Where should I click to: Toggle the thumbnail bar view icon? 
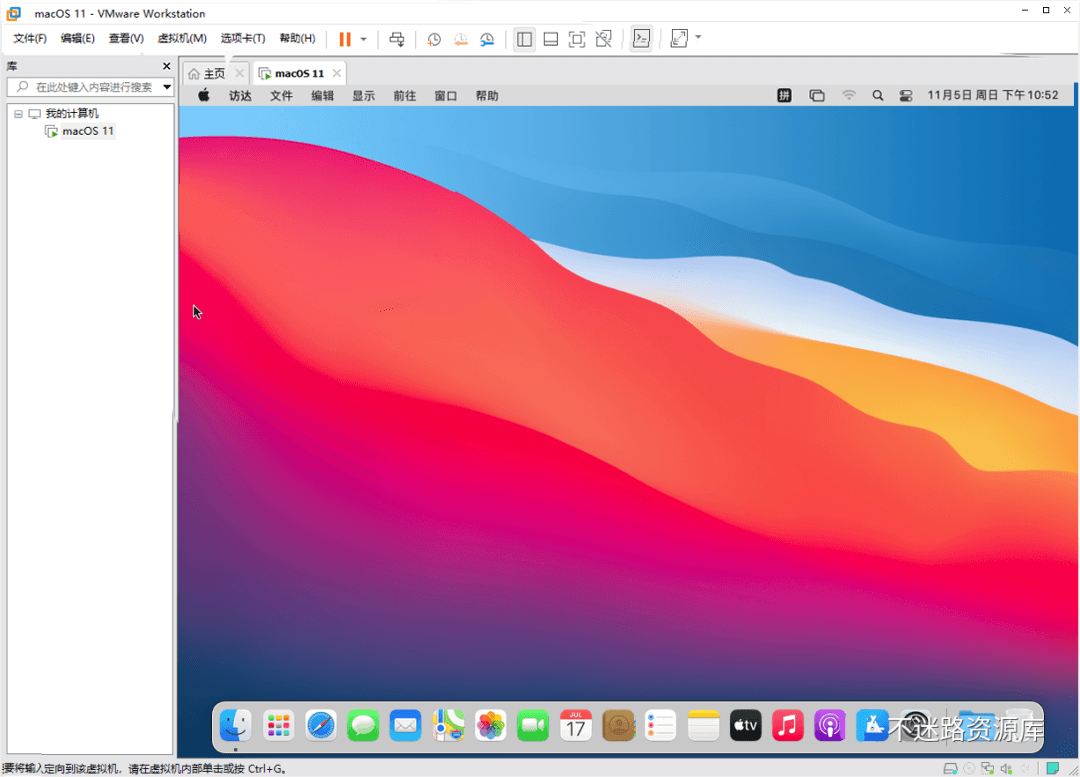(550, 39)
